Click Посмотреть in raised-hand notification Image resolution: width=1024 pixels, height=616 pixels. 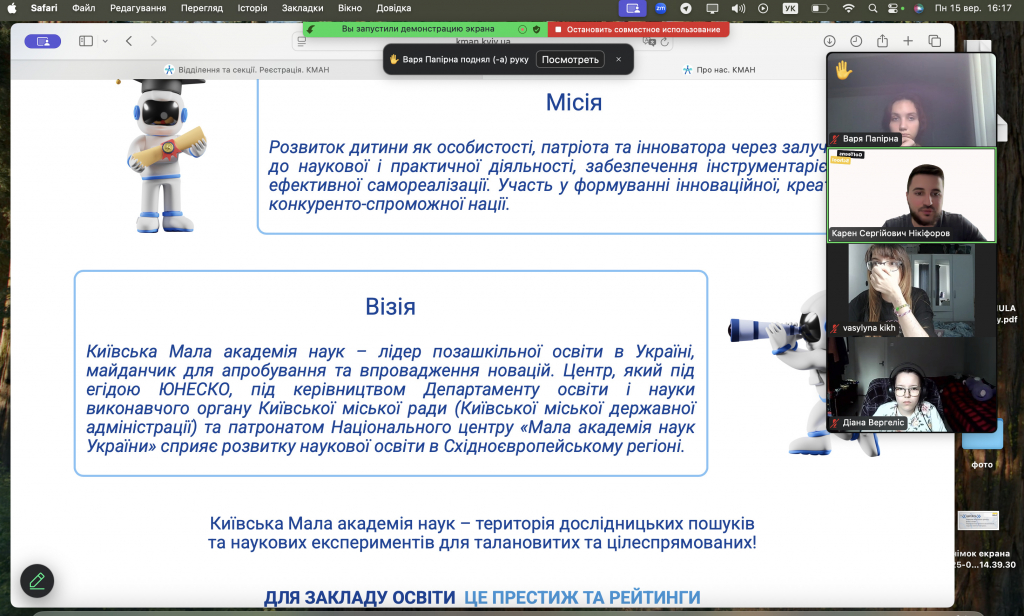click(x=570, y=59)
